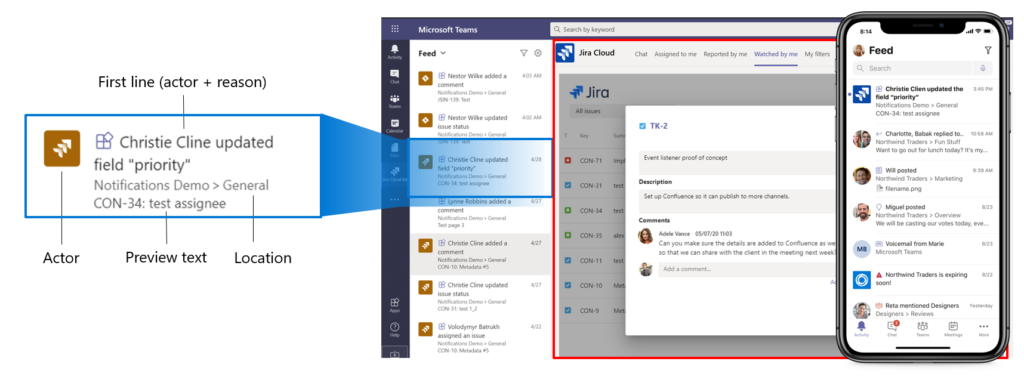Tap Will posted notification on phone
Screen dimensions: 1024x380
click(x=923, y=179)
